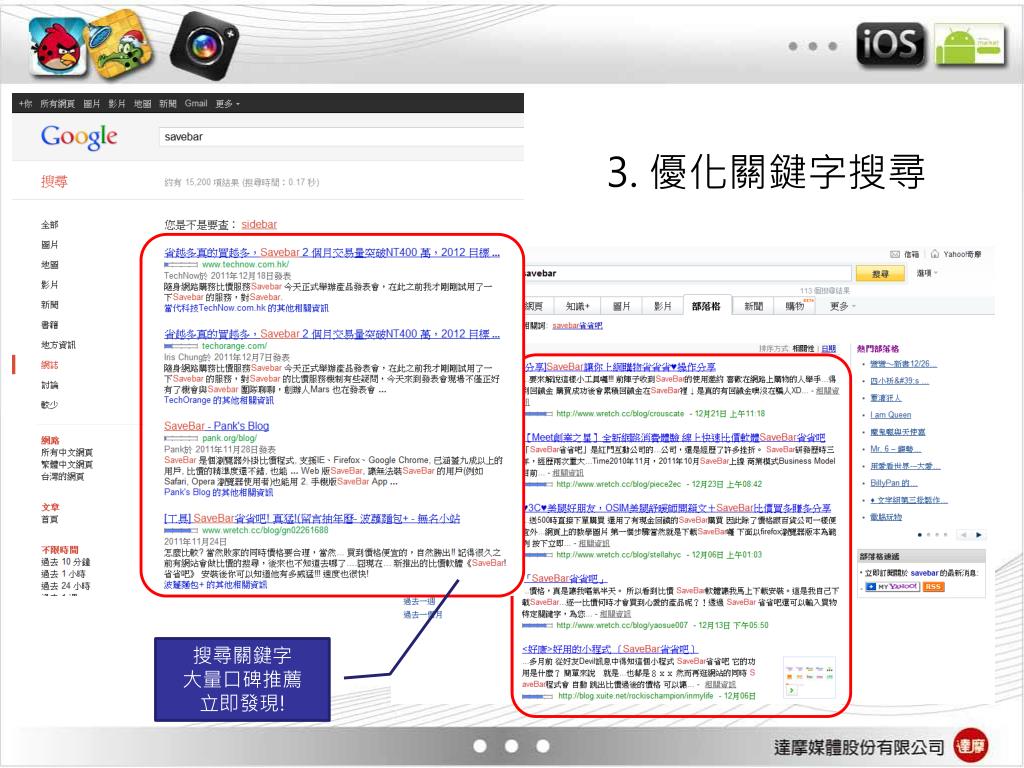Open BillyPan blog in popular blogs
Image resolution: width=1024 pixels, height=768 pixels.
[x=893, y=483]
